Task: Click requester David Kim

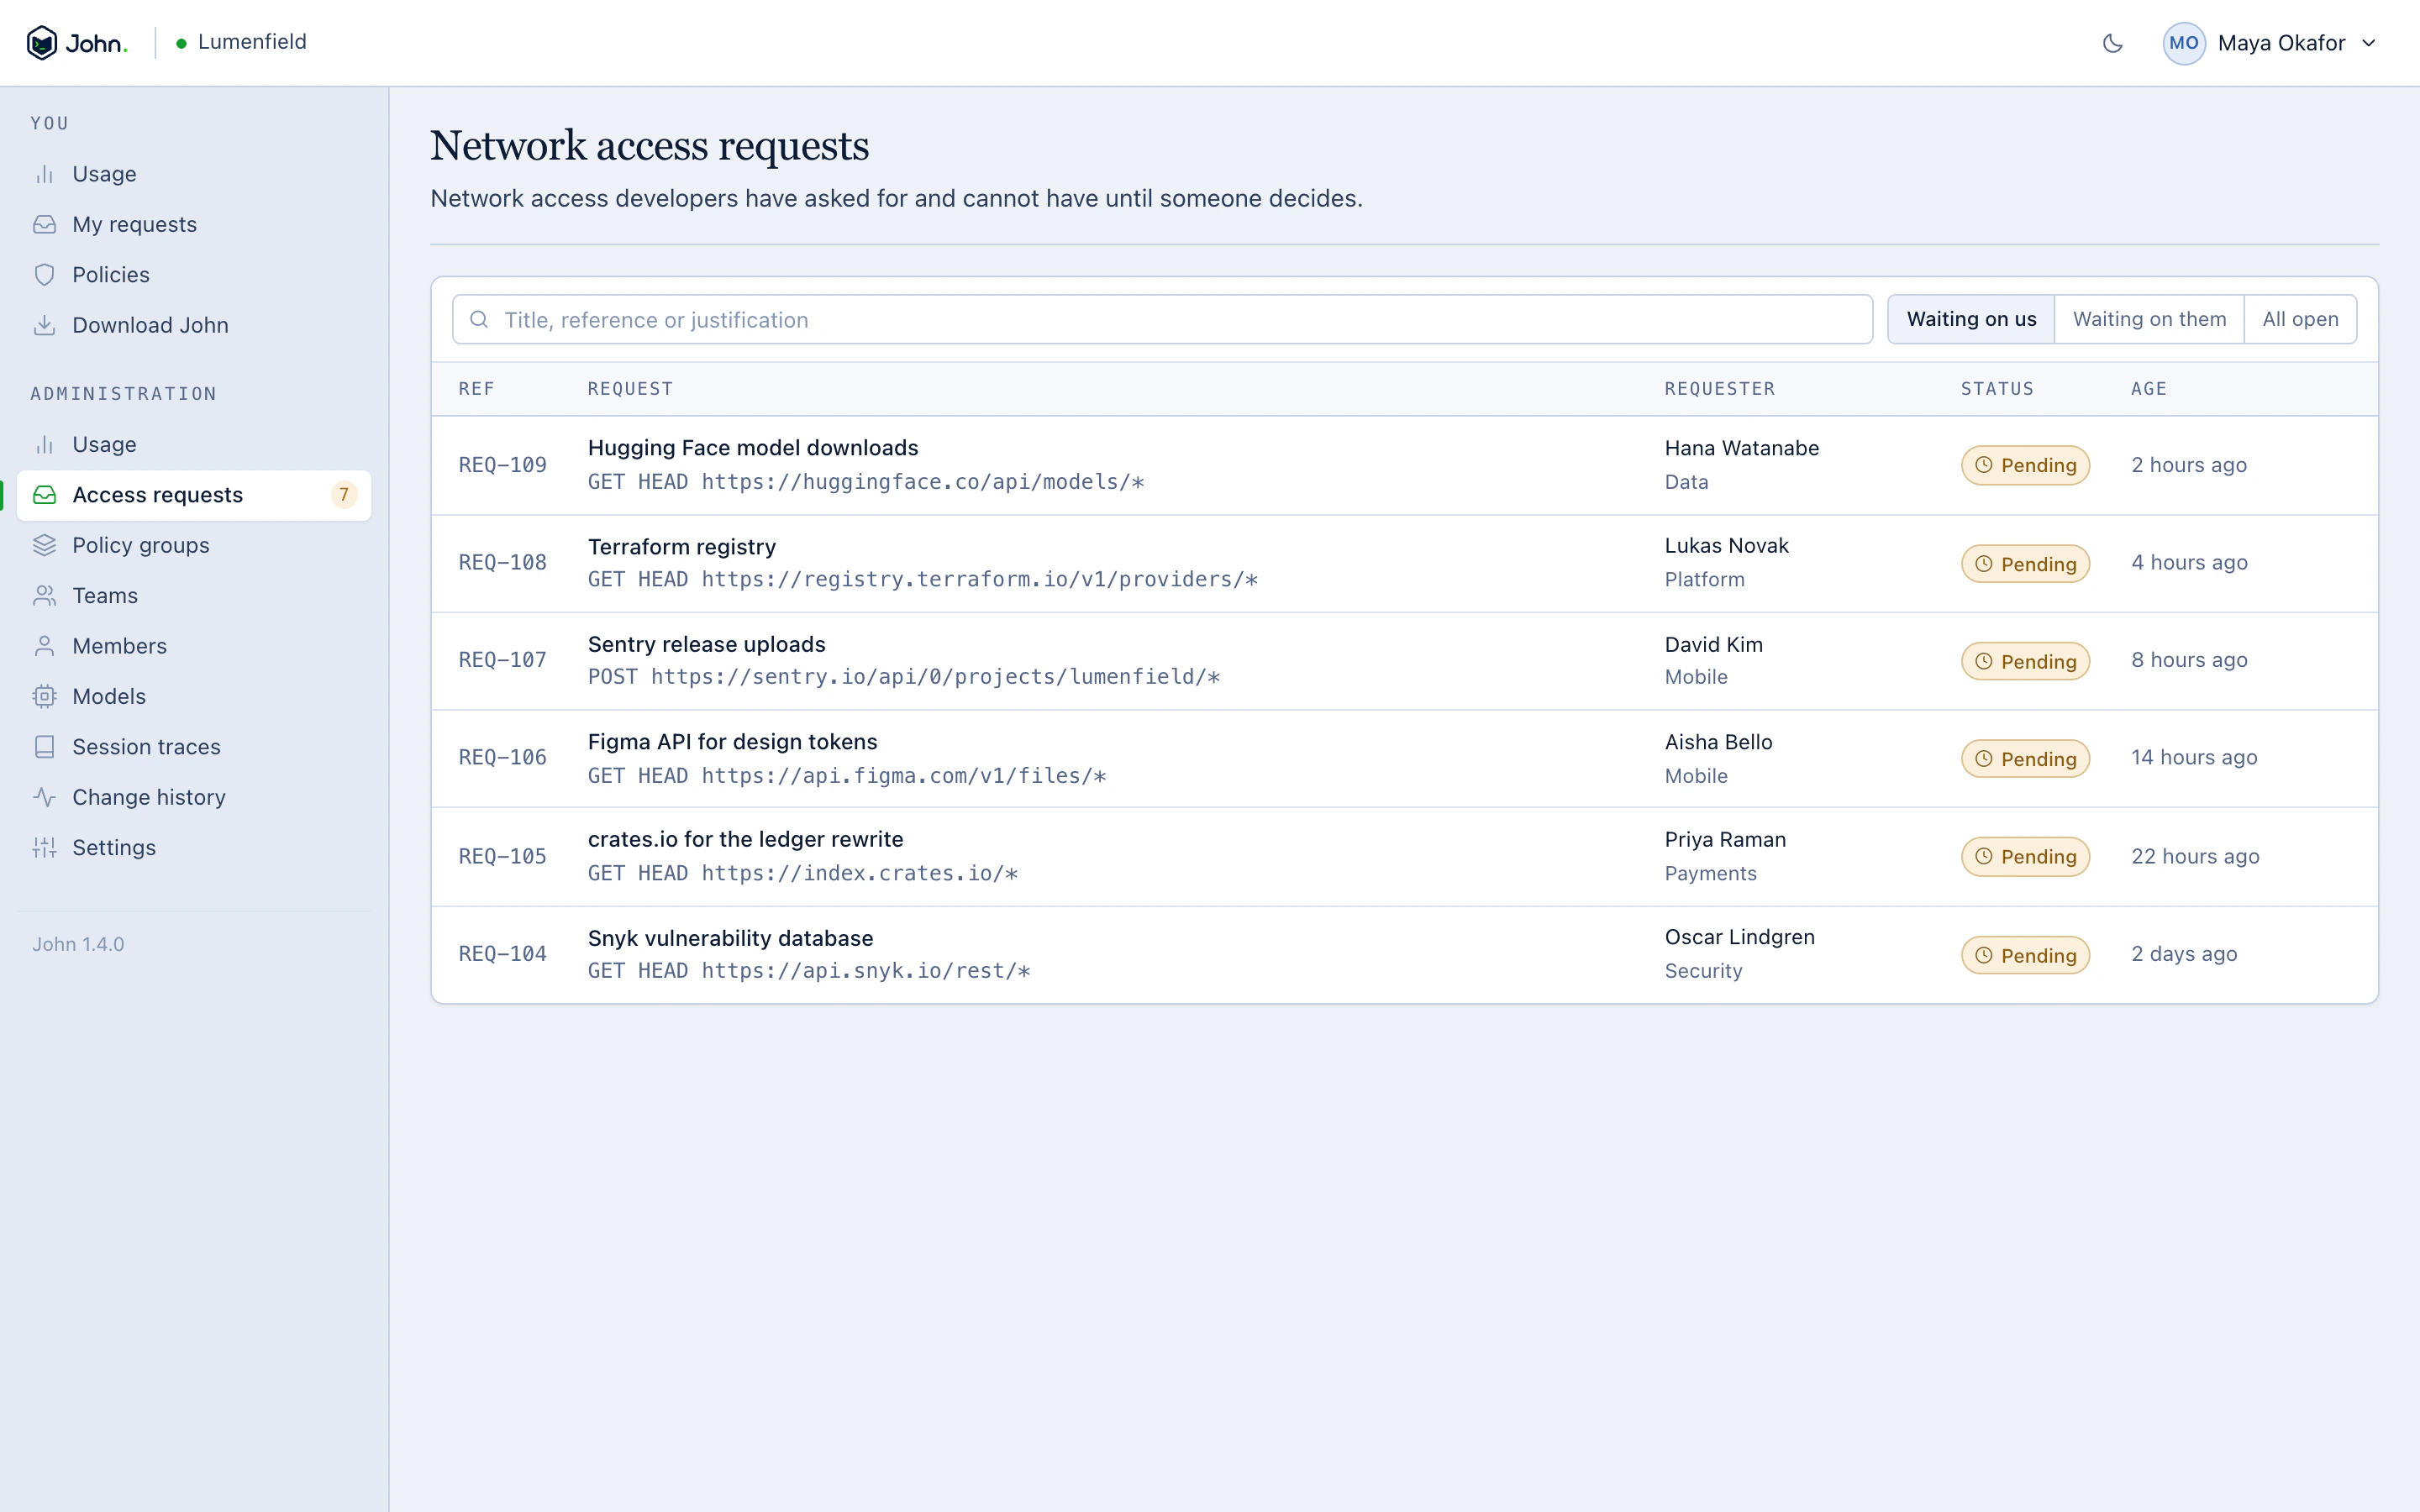Action: click(x=1714, y=645)
